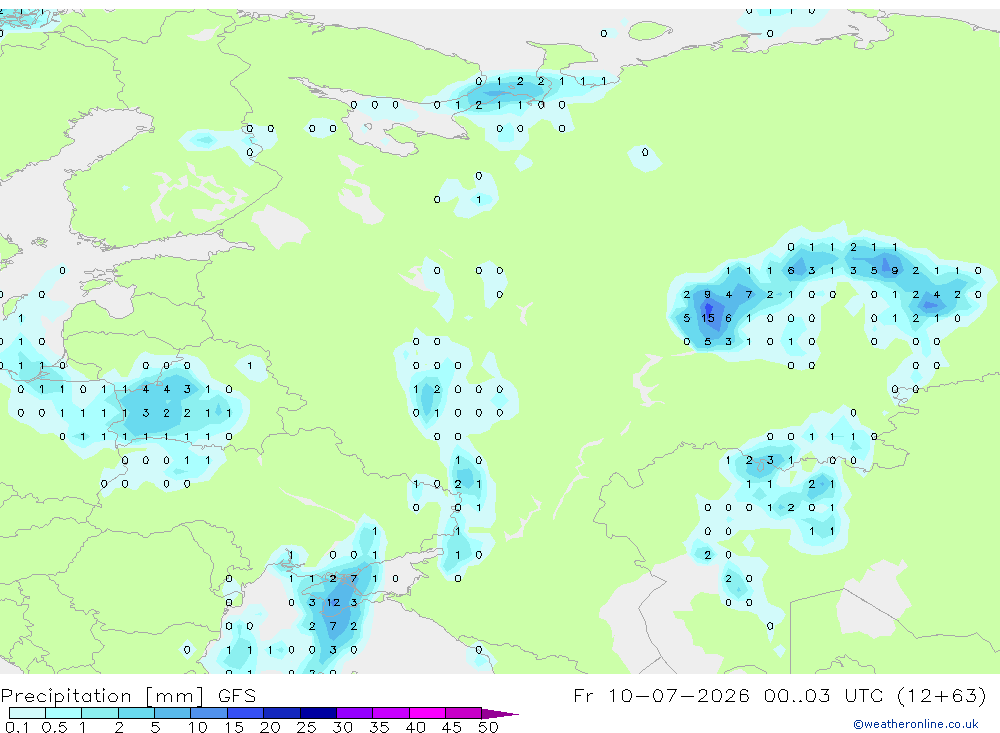Click the arrow tip above 50 mm on legend
1000x733 pixels.
500,714
